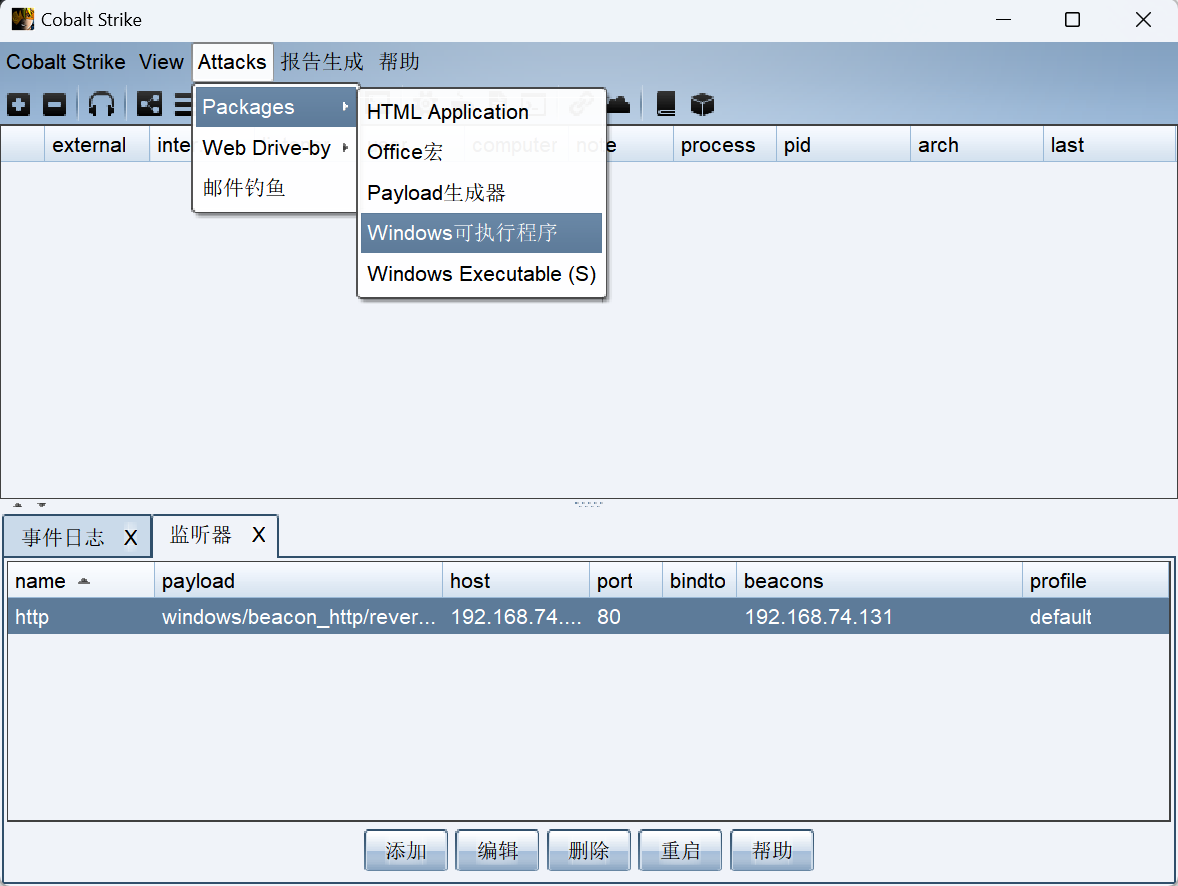Viewport: 1178px width, 886px height.
Task: Click the disconnect minus icon in toolbar
Action: pyautogui.click(x=55, y=104)
